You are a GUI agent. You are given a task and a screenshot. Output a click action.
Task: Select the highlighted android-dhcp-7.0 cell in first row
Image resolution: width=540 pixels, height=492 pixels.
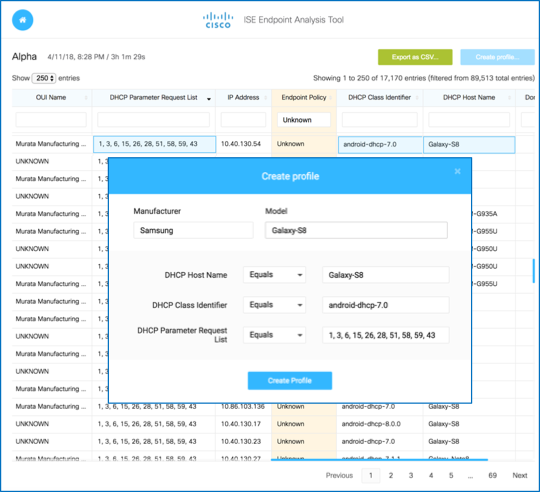pyautogui.click(x=380, y=145)
